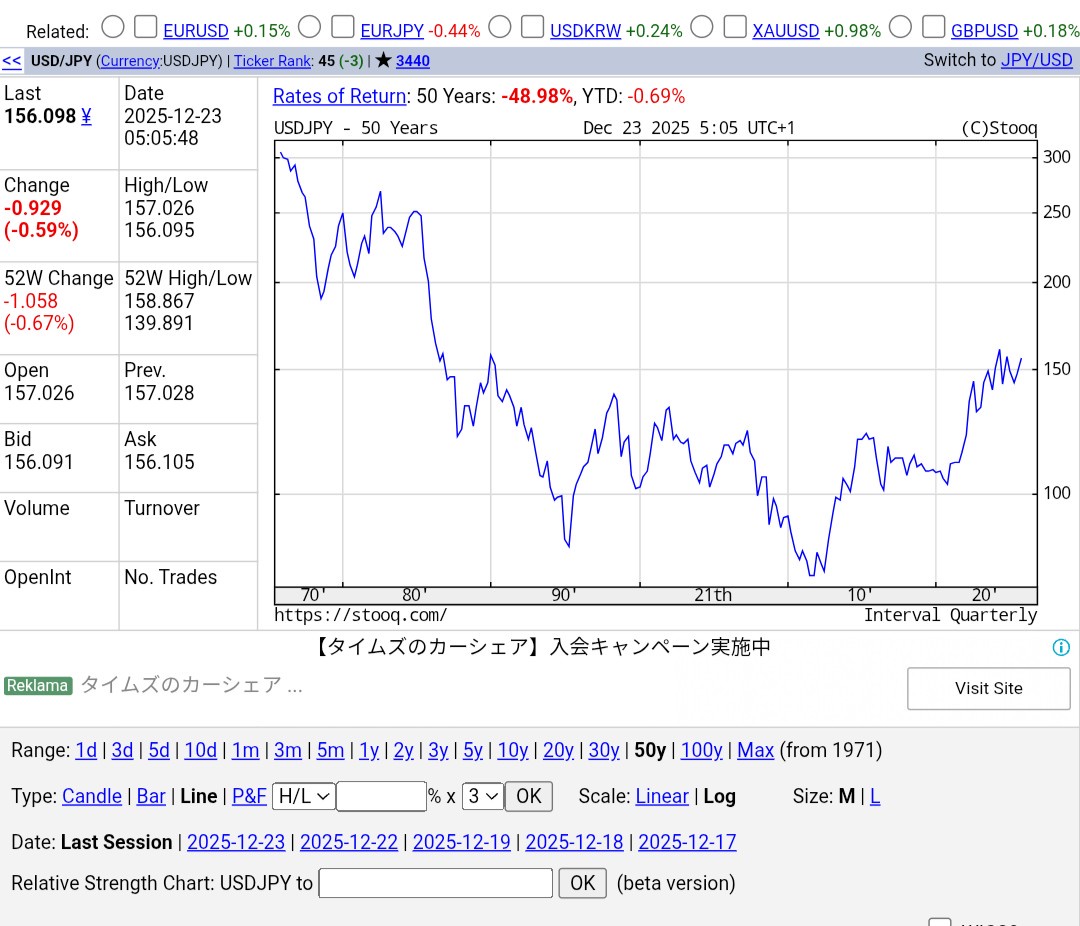Switch chart range to 10y

tap(512, 750)
